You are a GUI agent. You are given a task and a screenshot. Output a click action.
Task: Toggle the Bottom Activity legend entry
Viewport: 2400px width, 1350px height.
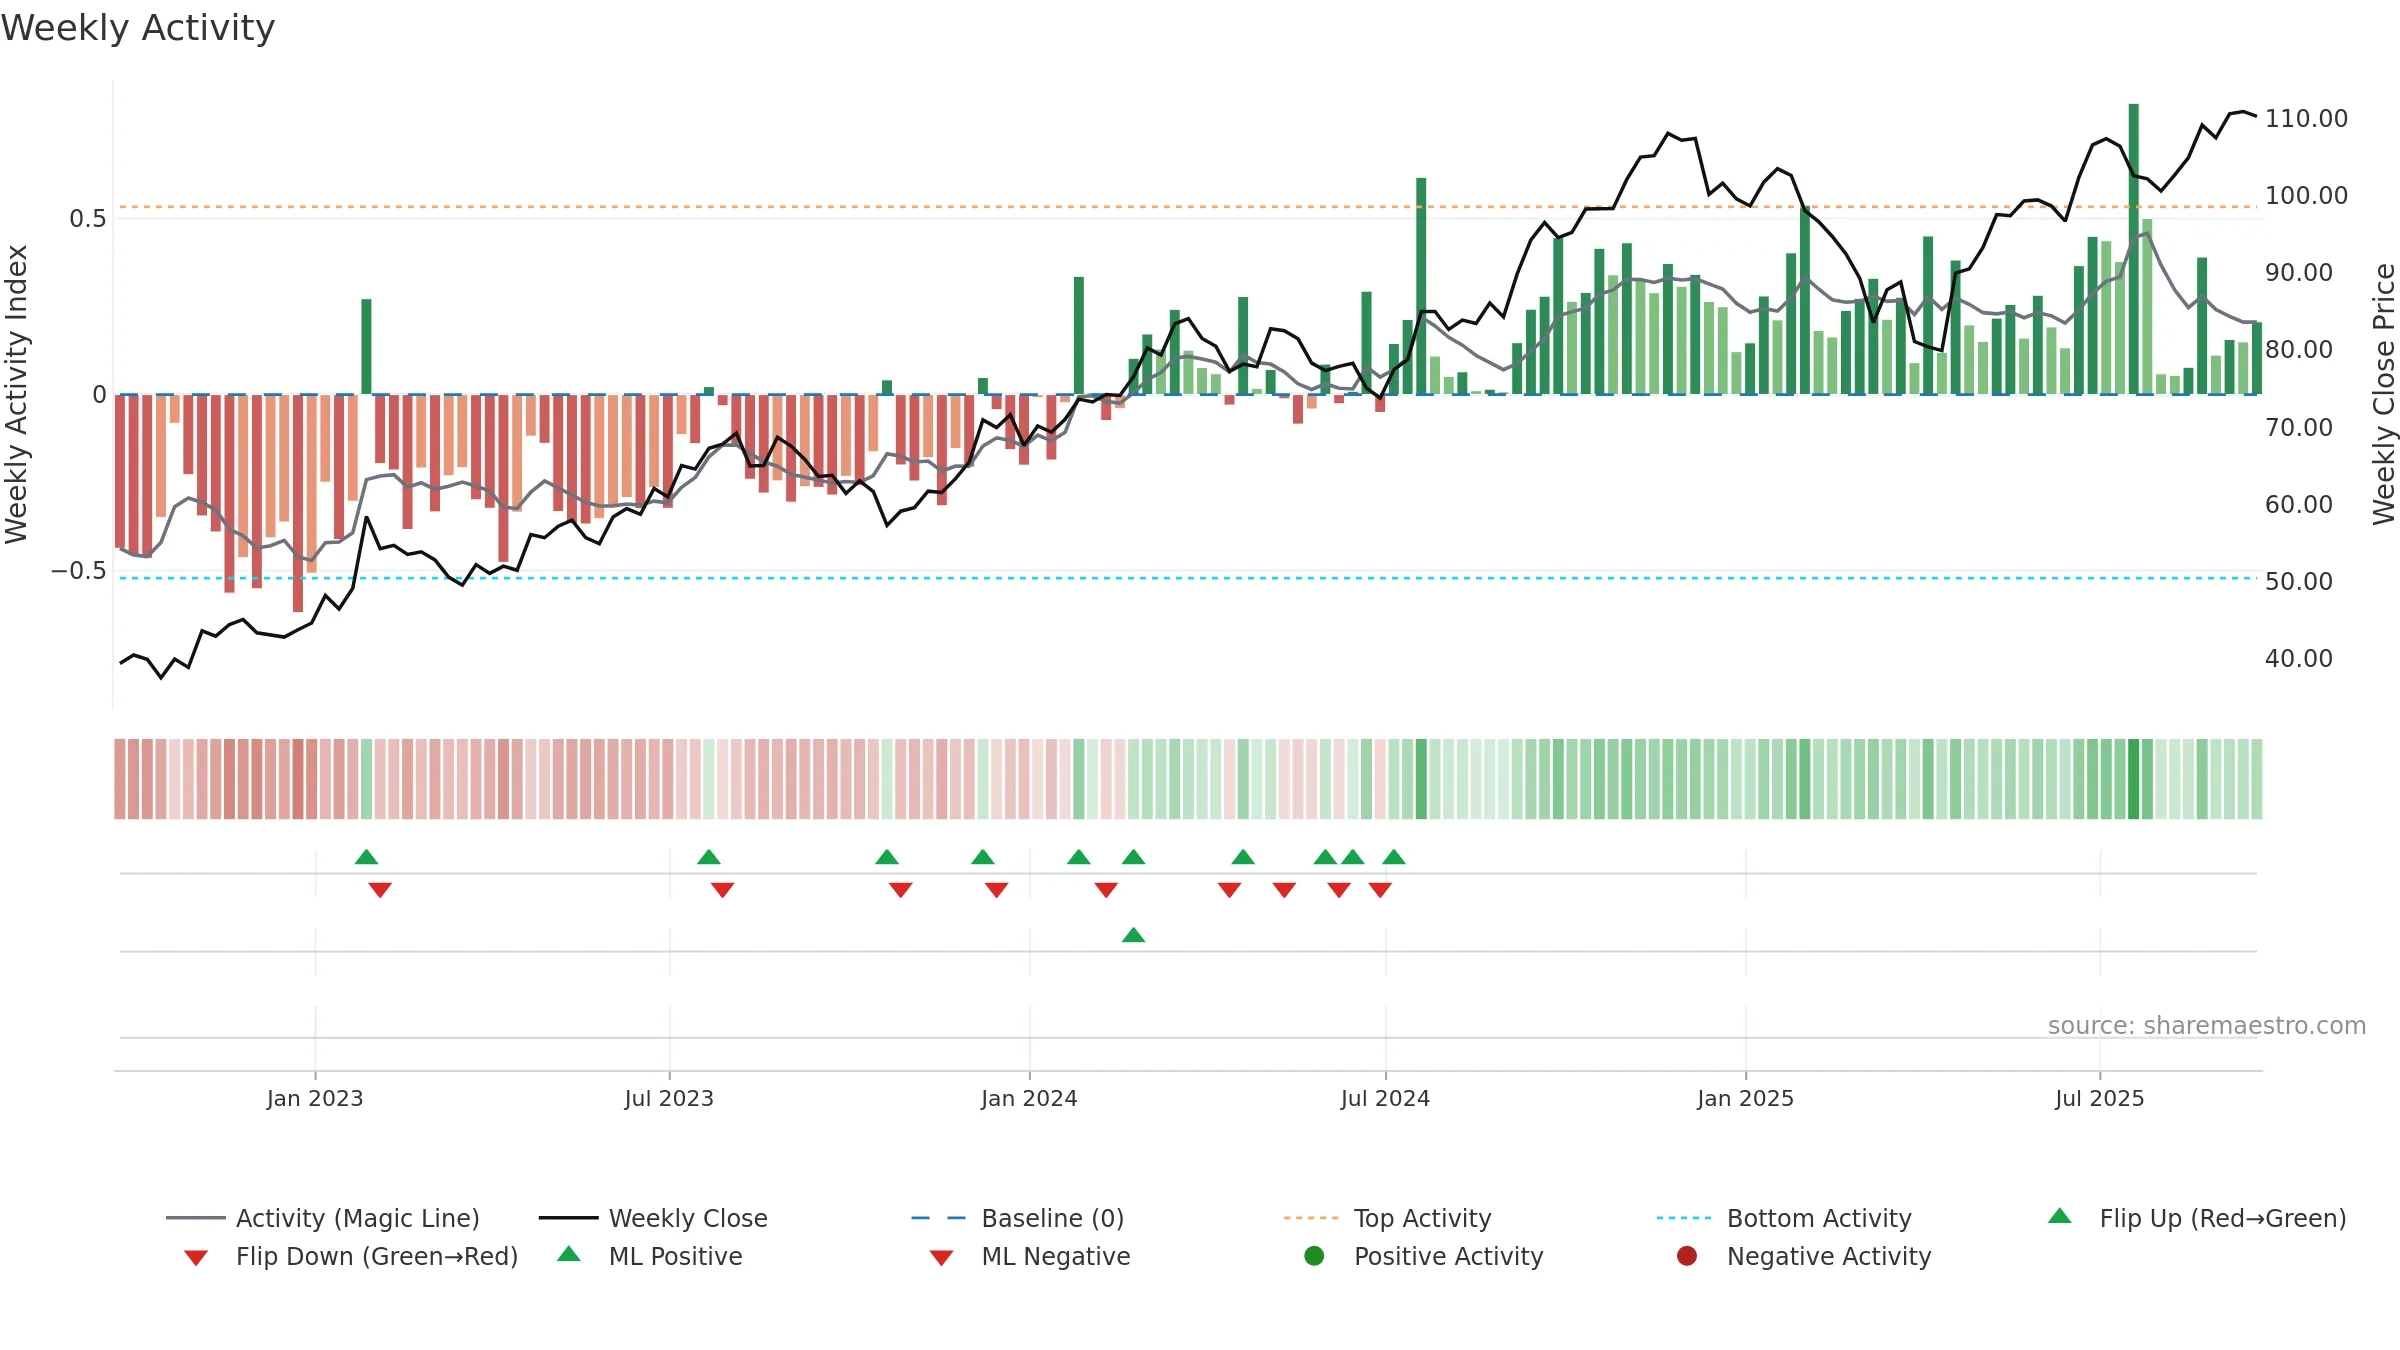pos(1784,1218)
